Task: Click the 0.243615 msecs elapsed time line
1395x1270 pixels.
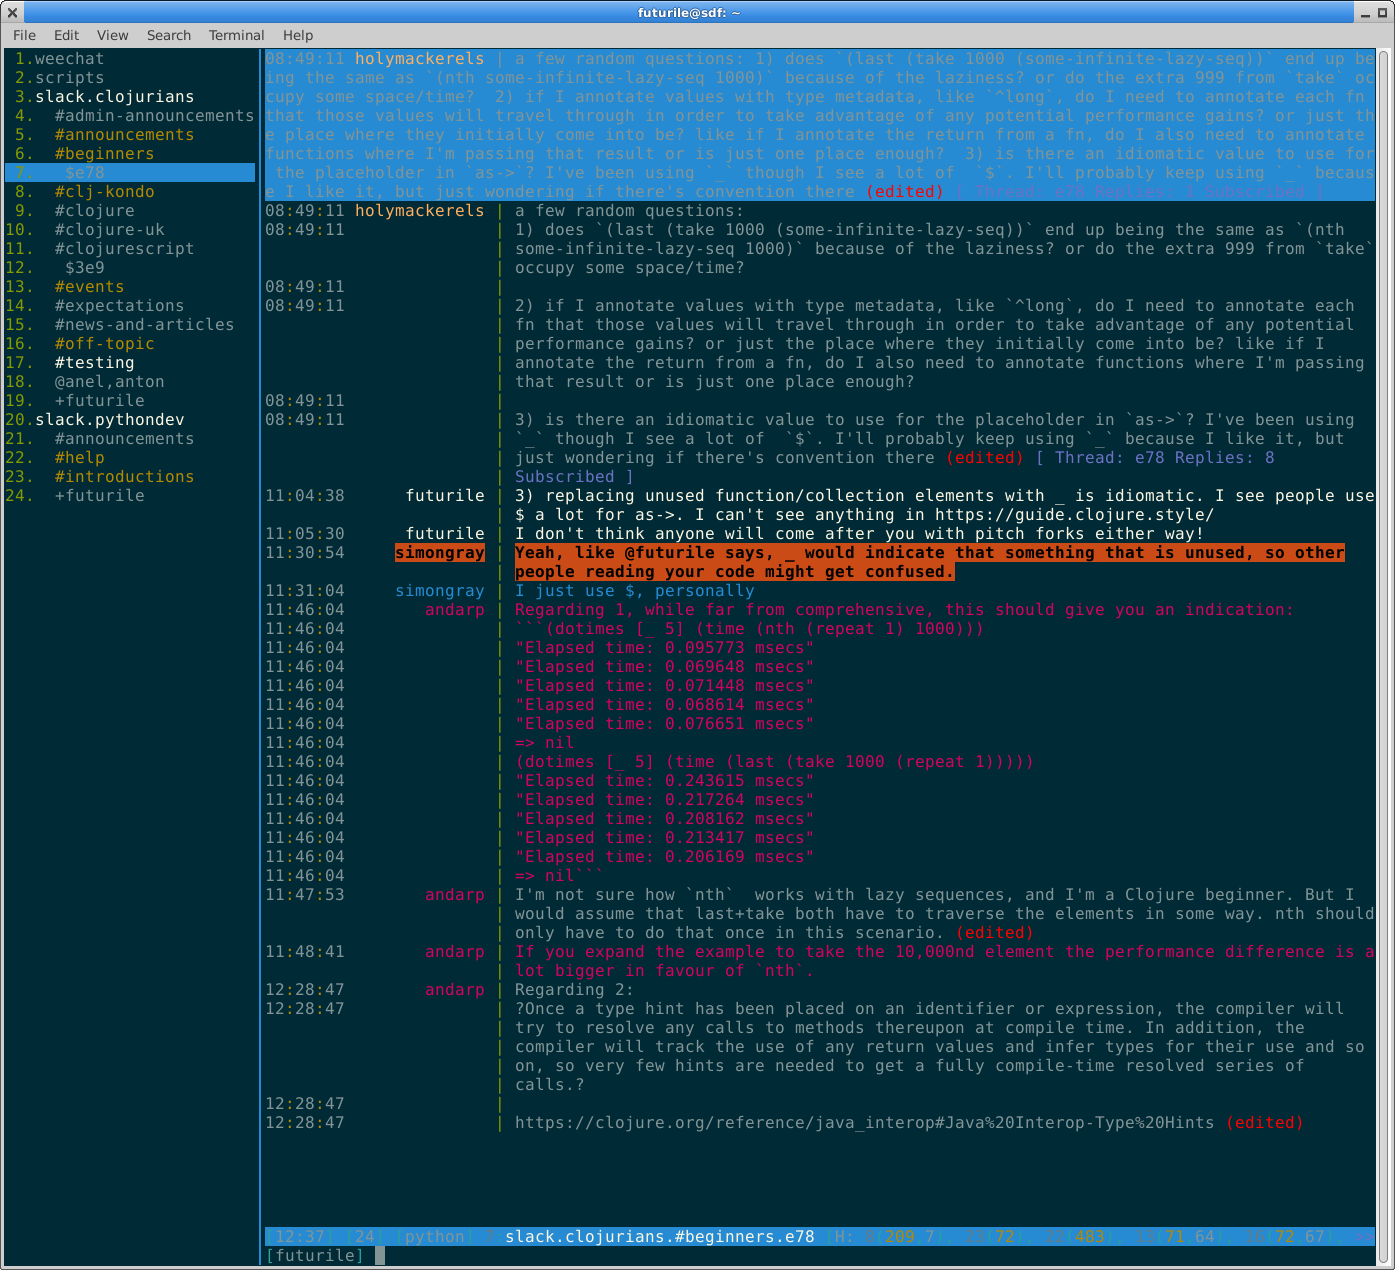Action: coord(664,781)
